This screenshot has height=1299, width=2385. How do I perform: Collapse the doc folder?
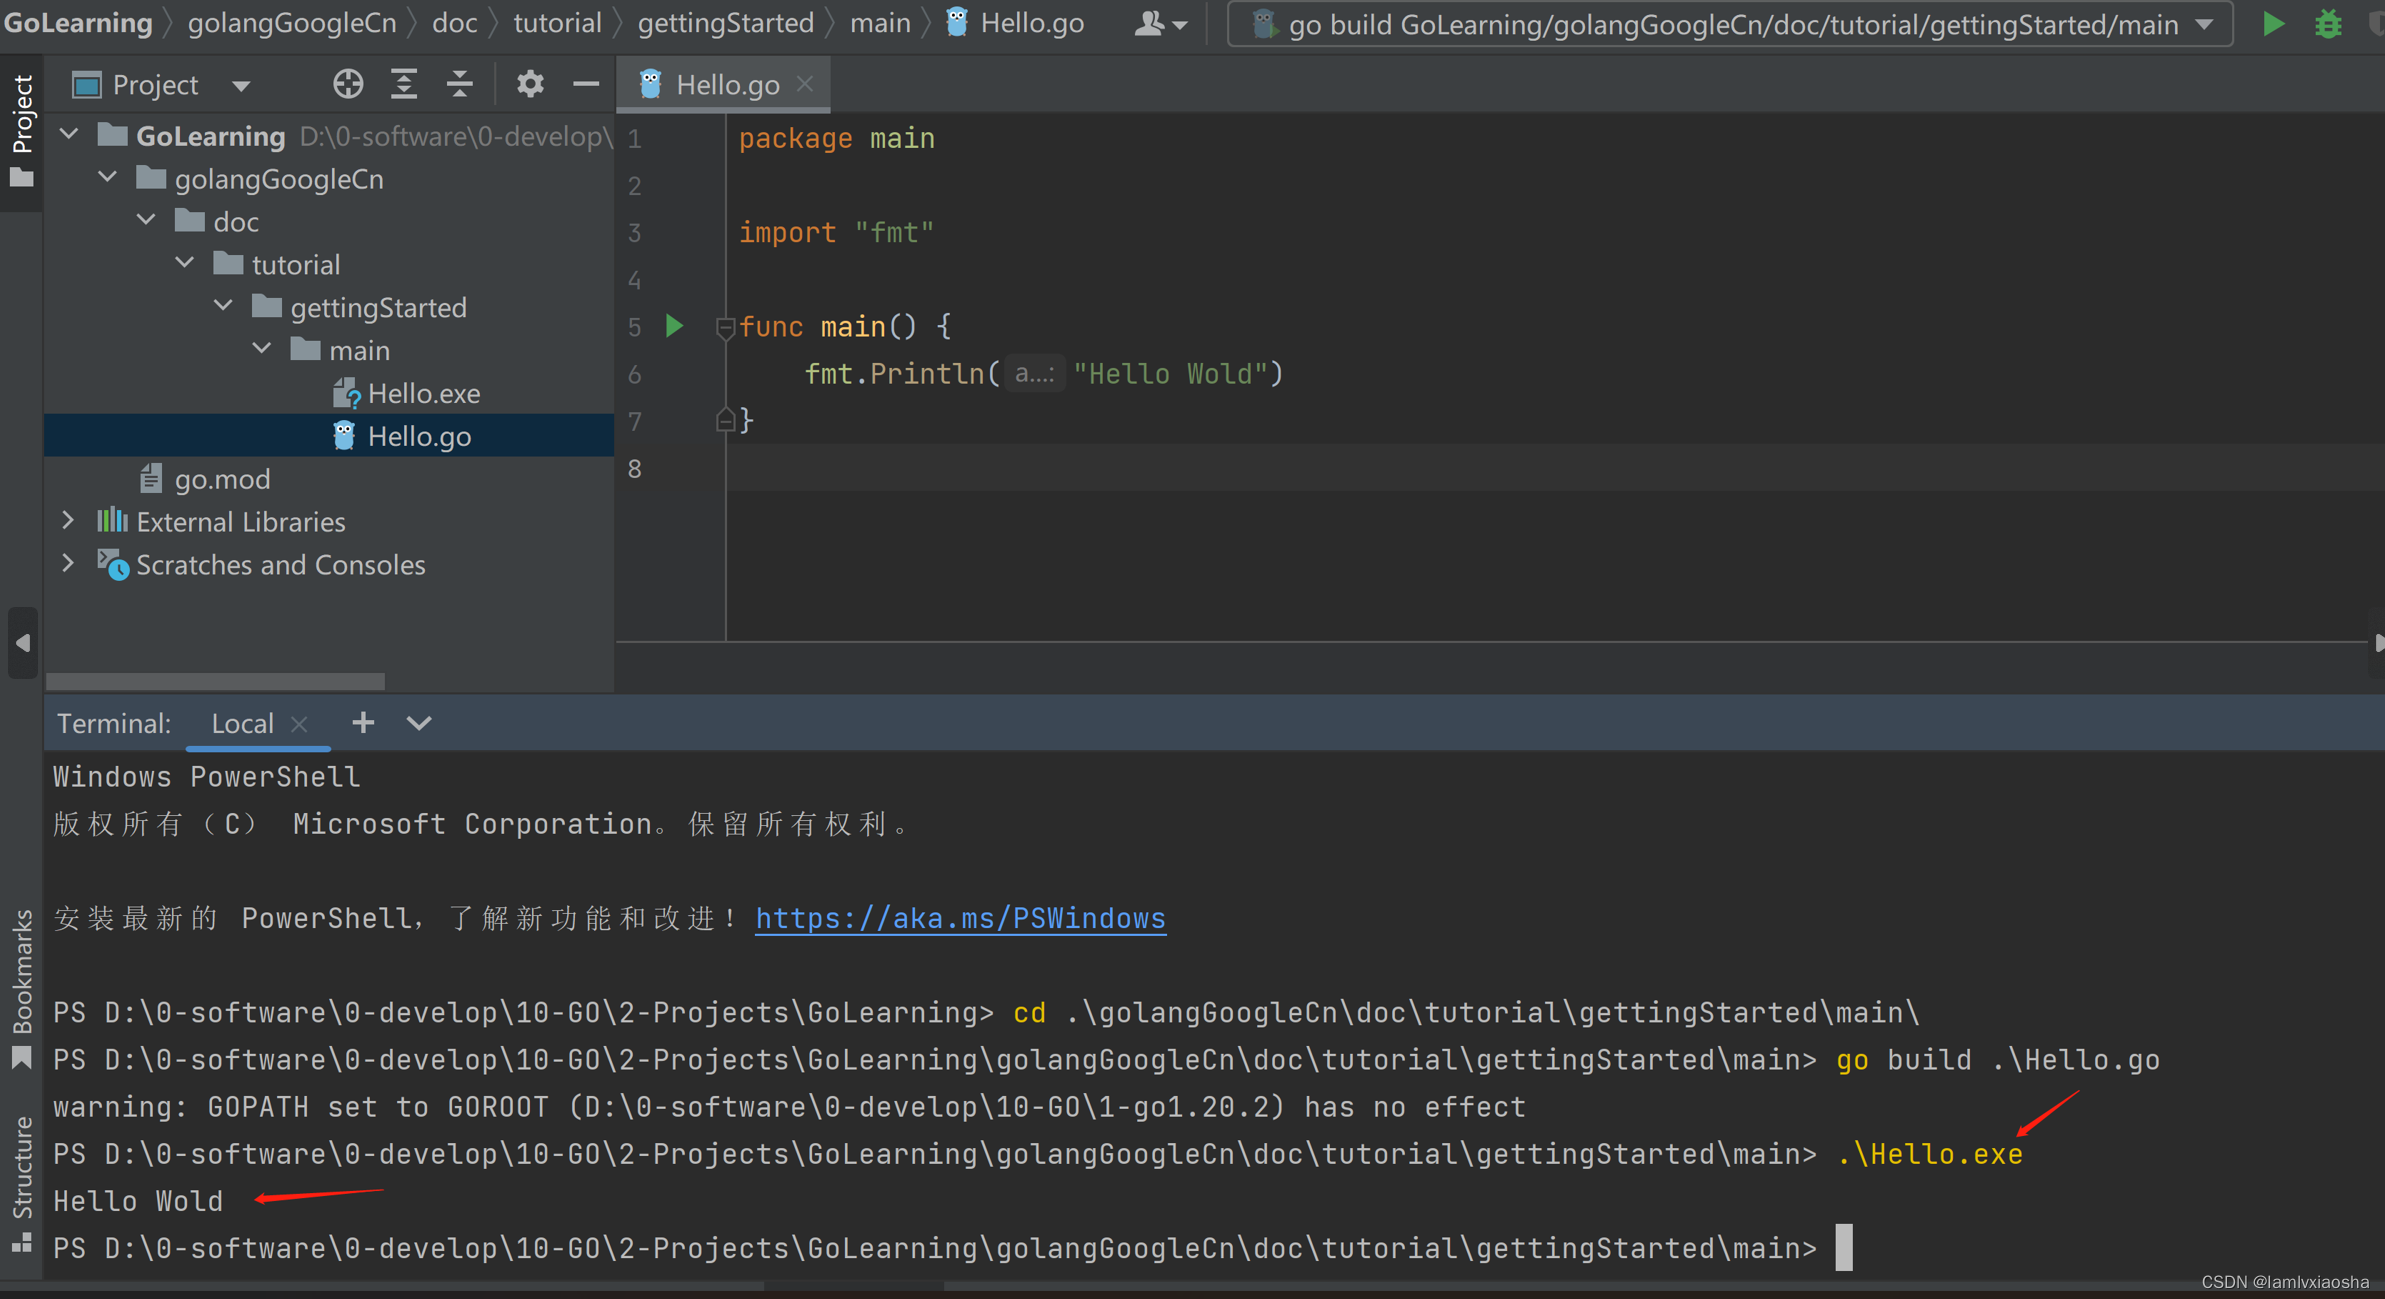click(147, 220)
